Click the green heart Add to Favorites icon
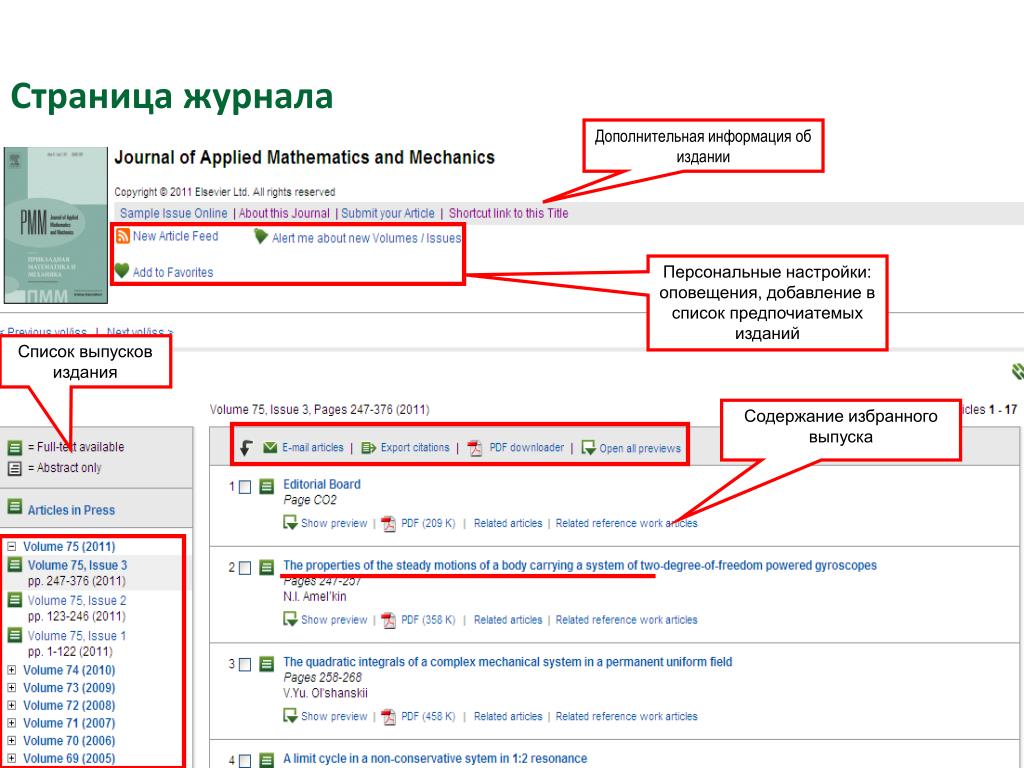1024x768 pixels. click(x=121, y=270)
